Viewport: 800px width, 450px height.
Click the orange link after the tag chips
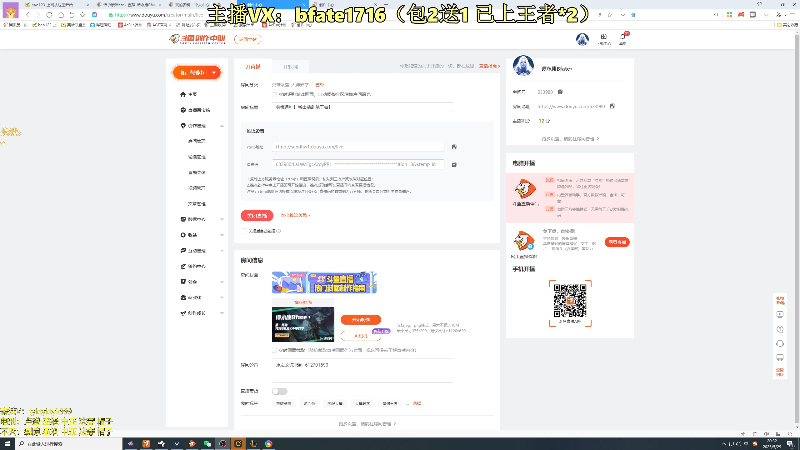[417, 404]
